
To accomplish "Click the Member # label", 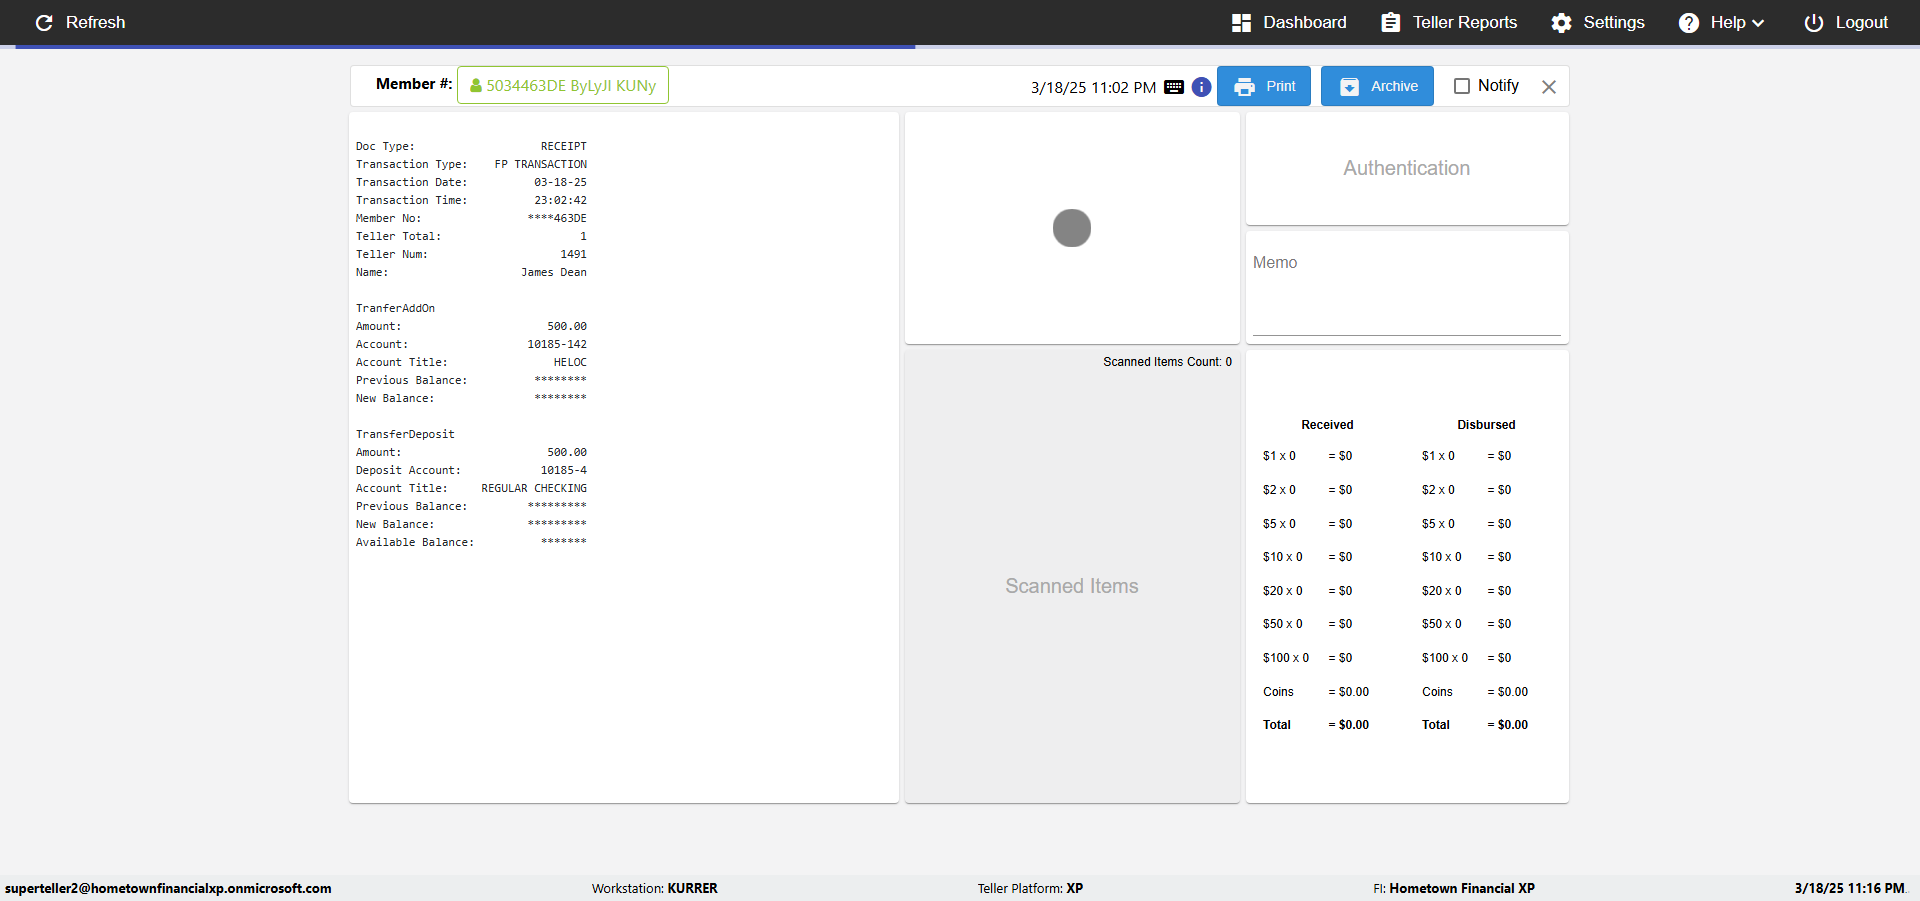I will (x=414, y=84).
